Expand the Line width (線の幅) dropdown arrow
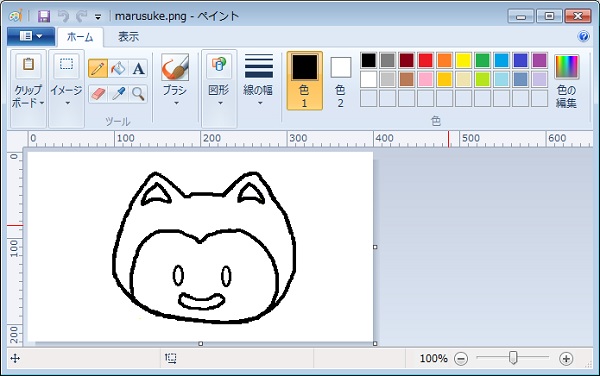This screenshot has height=376, width=600. point(260,103)
